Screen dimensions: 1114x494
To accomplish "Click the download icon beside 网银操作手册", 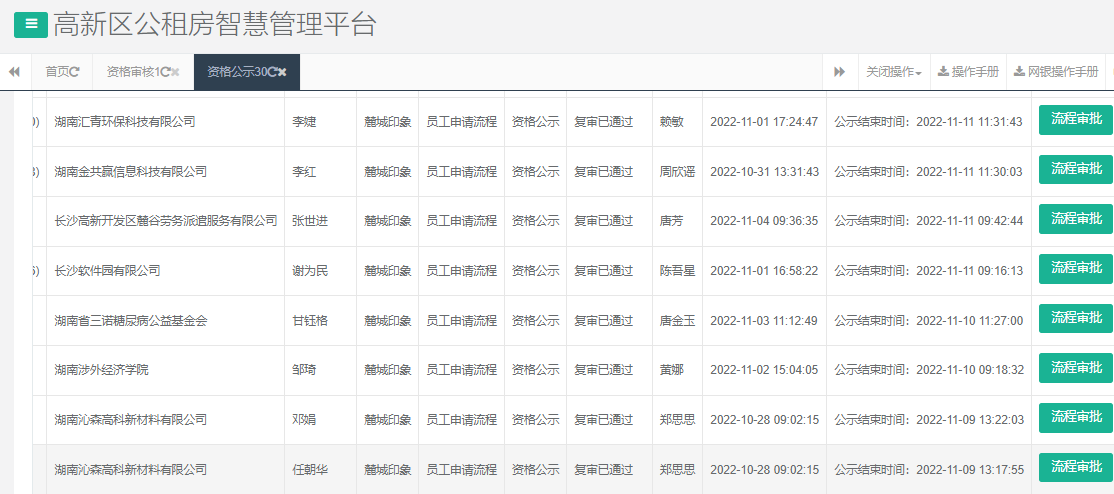I will [x=1019, y=72].
